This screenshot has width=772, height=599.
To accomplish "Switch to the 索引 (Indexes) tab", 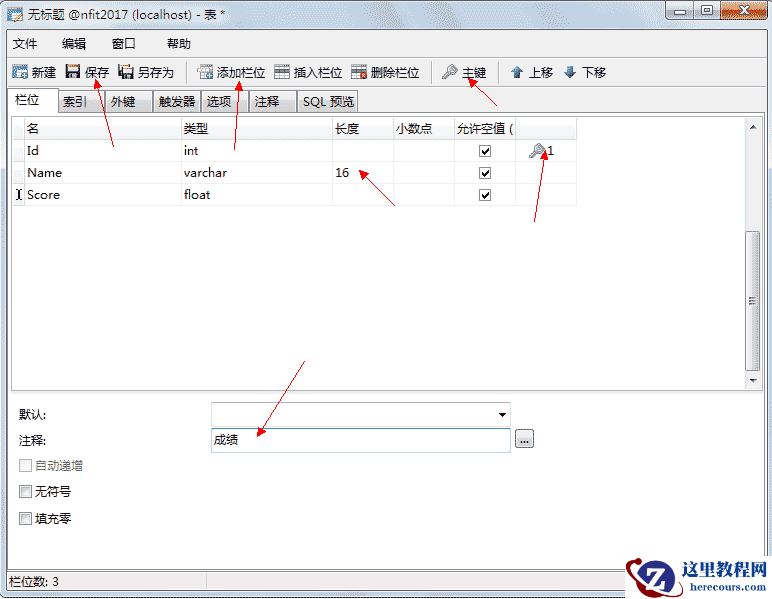I will (x=81, y=102).
